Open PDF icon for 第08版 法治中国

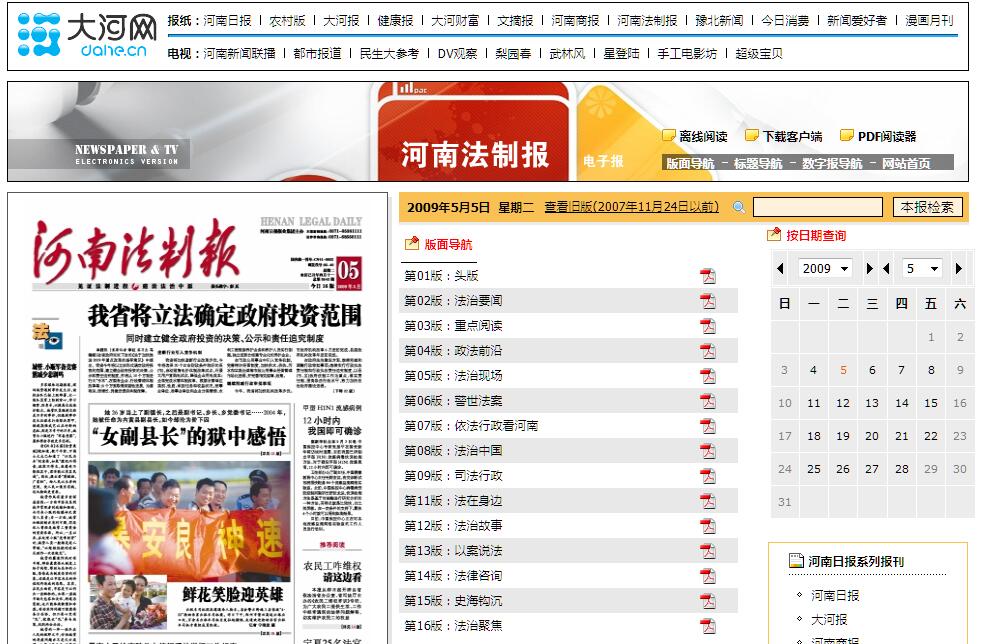708,451
